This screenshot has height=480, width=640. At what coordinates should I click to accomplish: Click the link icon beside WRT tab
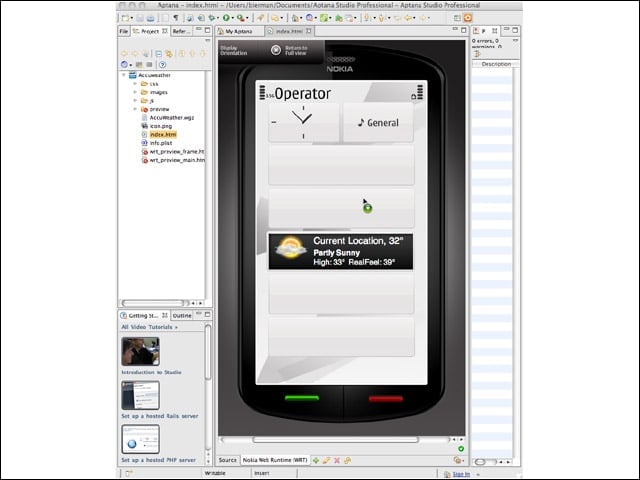(347, 460)
